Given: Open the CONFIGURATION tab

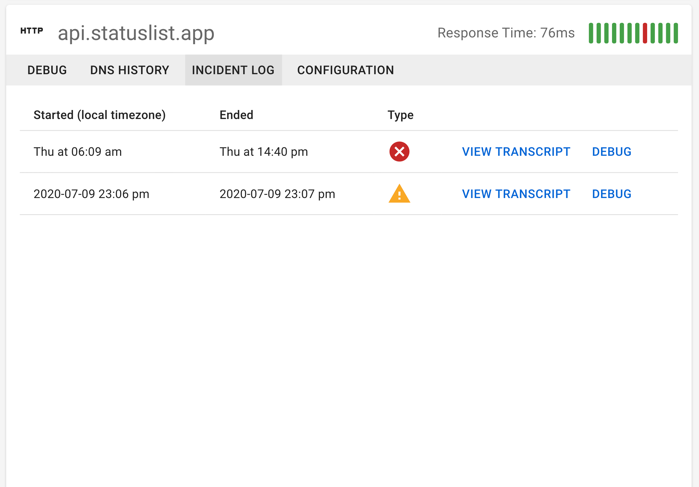Looking at the screenshot, I should point(345,70).
